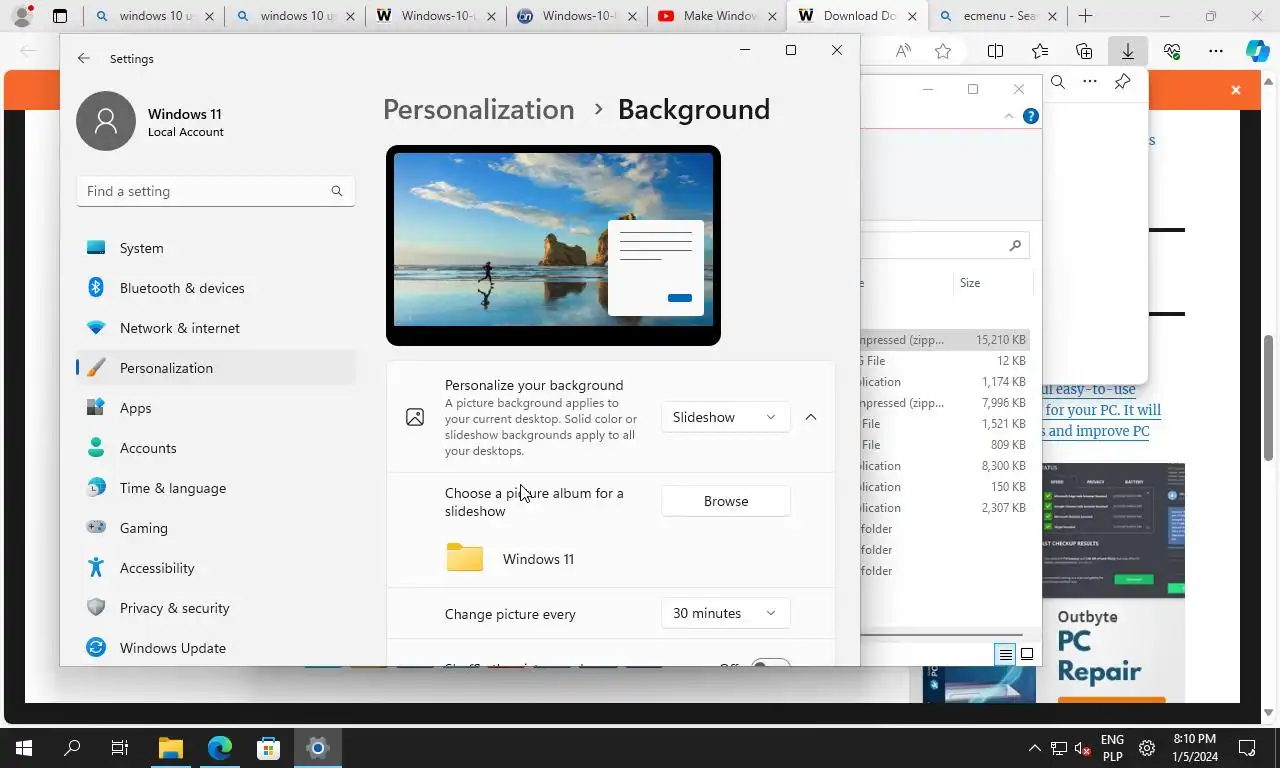Show hidden system tray icons
This screenshot has height=768, width=1280.
point(1034,748)
